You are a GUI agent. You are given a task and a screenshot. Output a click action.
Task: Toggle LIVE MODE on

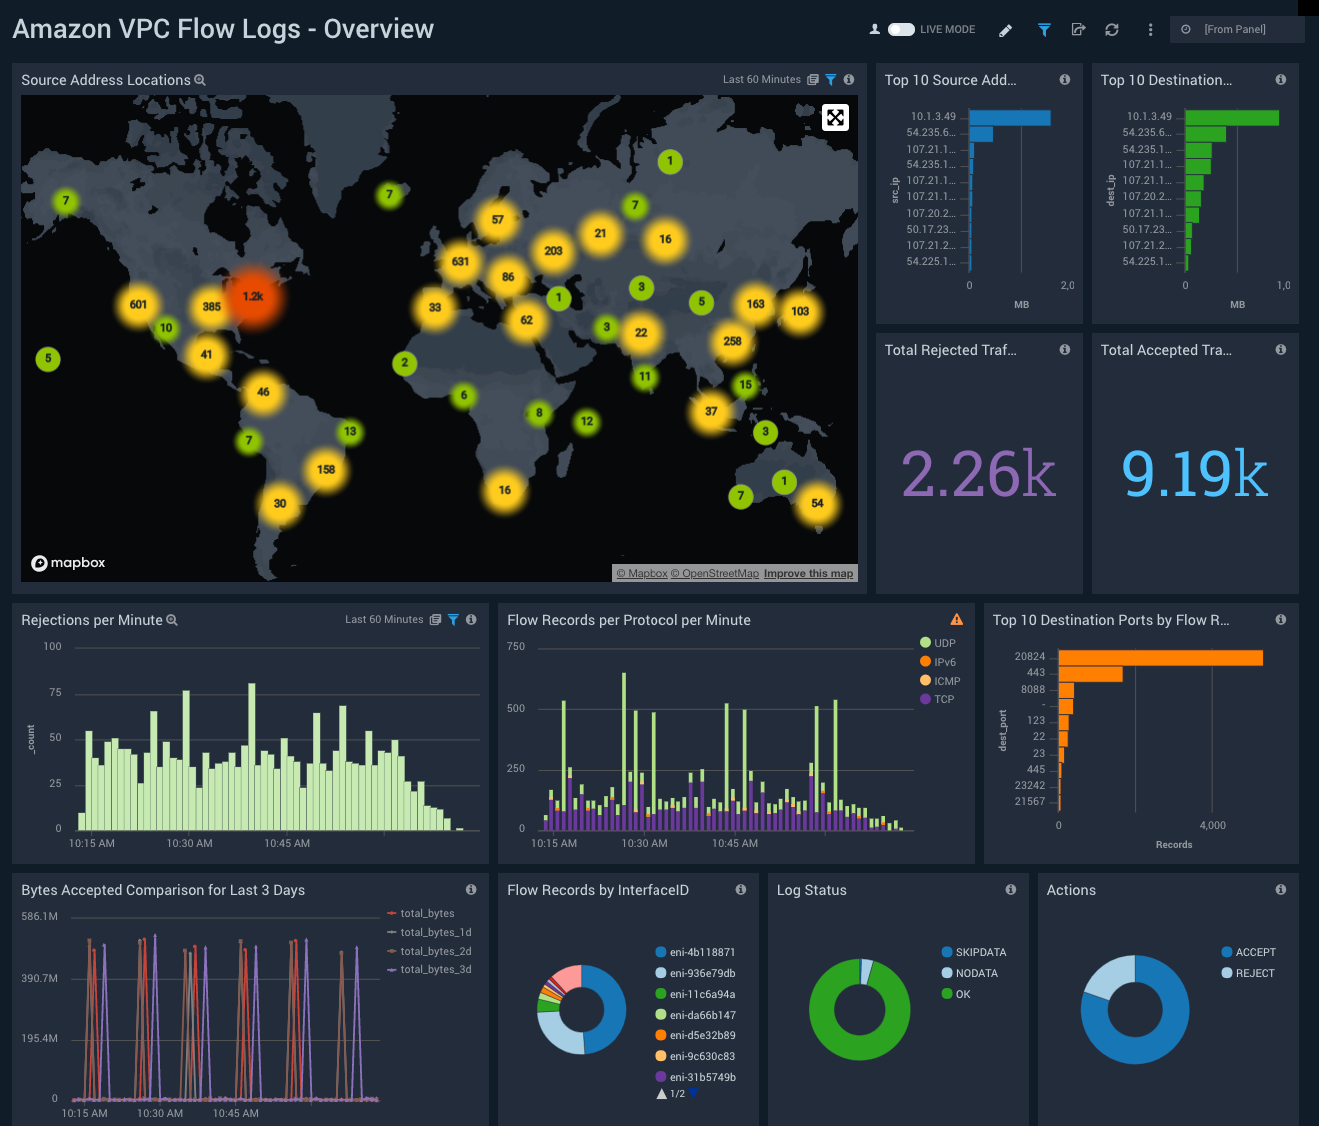click(x=900, y=29)
